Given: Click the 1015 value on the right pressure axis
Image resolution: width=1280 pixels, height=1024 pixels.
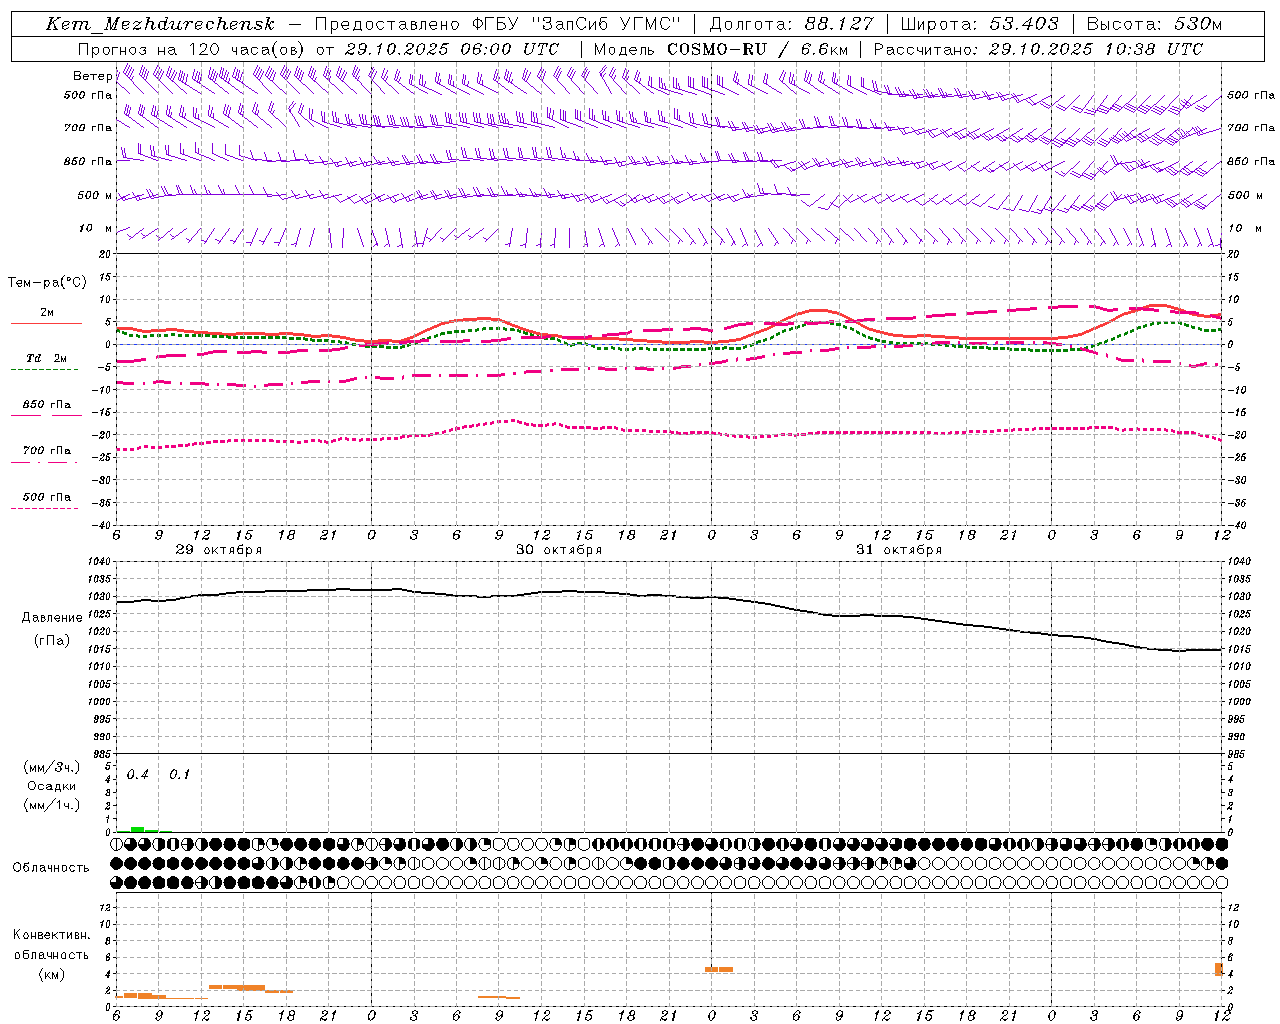Looking at the screenshot, I should click(1239, 650).
